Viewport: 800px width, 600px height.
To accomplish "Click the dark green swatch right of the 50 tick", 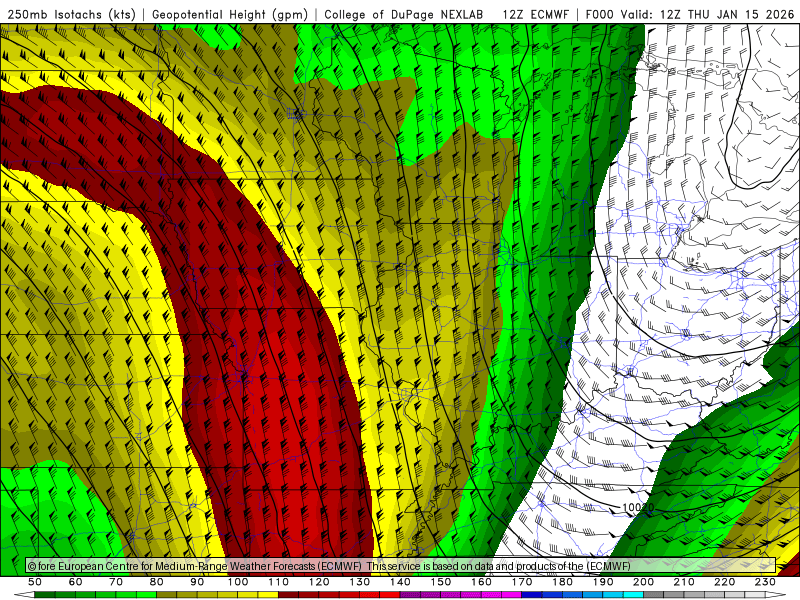I will tap(45, 595).
